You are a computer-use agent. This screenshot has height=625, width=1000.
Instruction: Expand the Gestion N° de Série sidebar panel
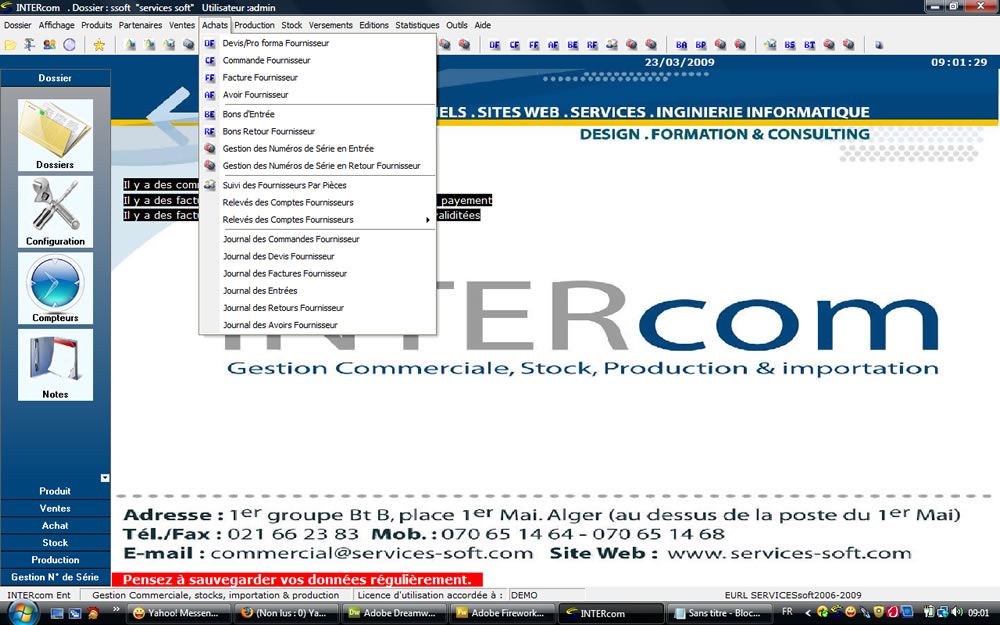point(55,577)
